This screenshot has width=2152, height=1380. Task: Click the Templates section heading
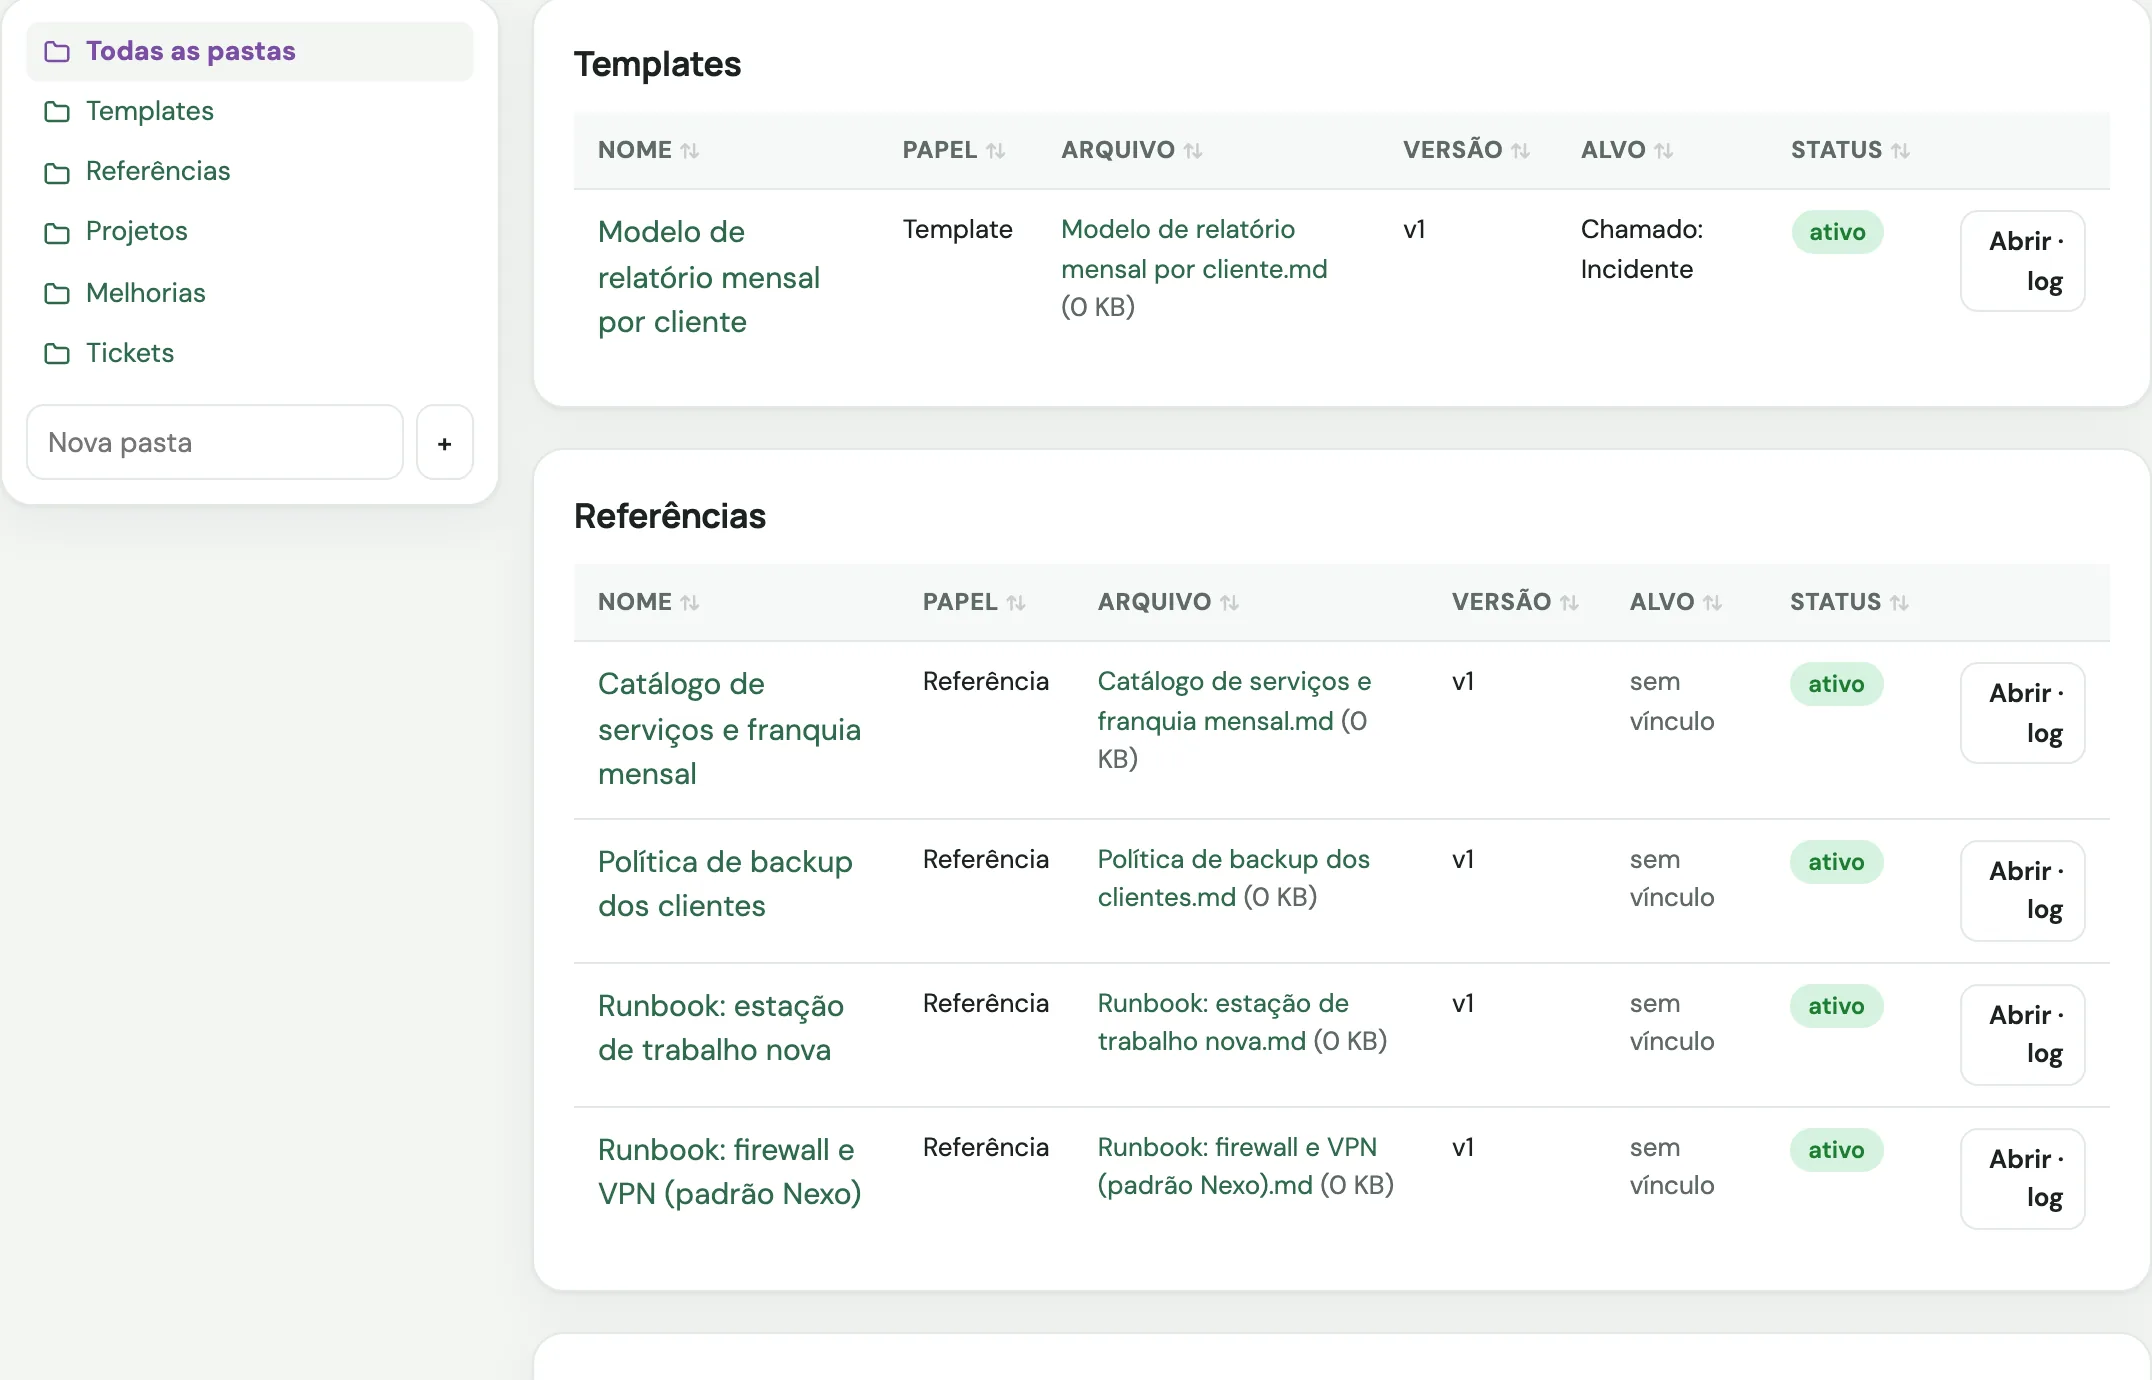click(657, 64)
